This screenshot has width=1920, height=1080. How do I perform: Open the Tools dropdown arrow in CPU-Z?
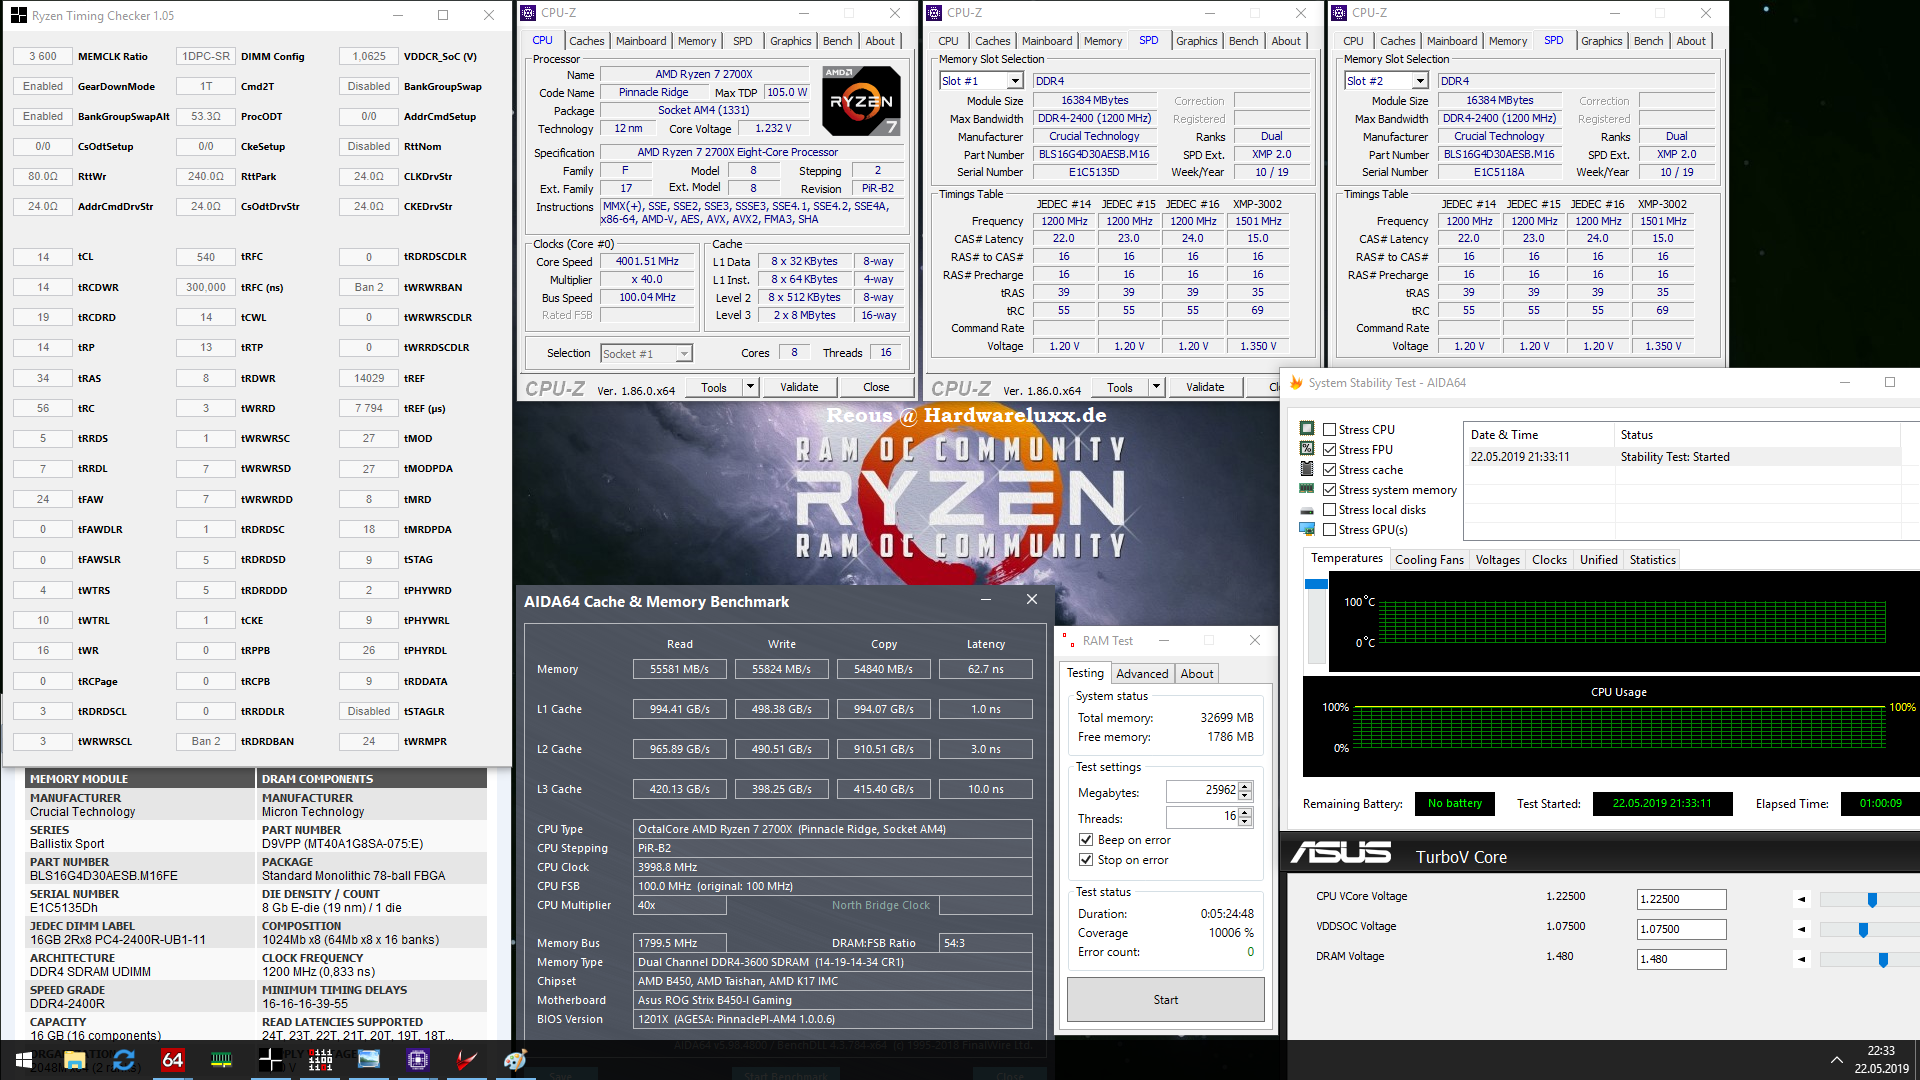[749, 387]
